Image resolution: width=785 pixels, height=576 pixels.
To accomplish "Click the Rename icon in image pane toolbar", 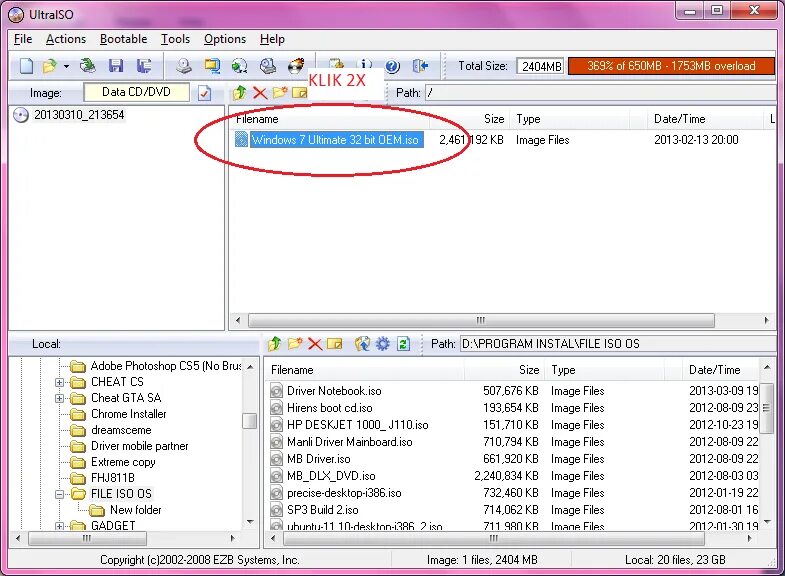I will pos(299,93).
